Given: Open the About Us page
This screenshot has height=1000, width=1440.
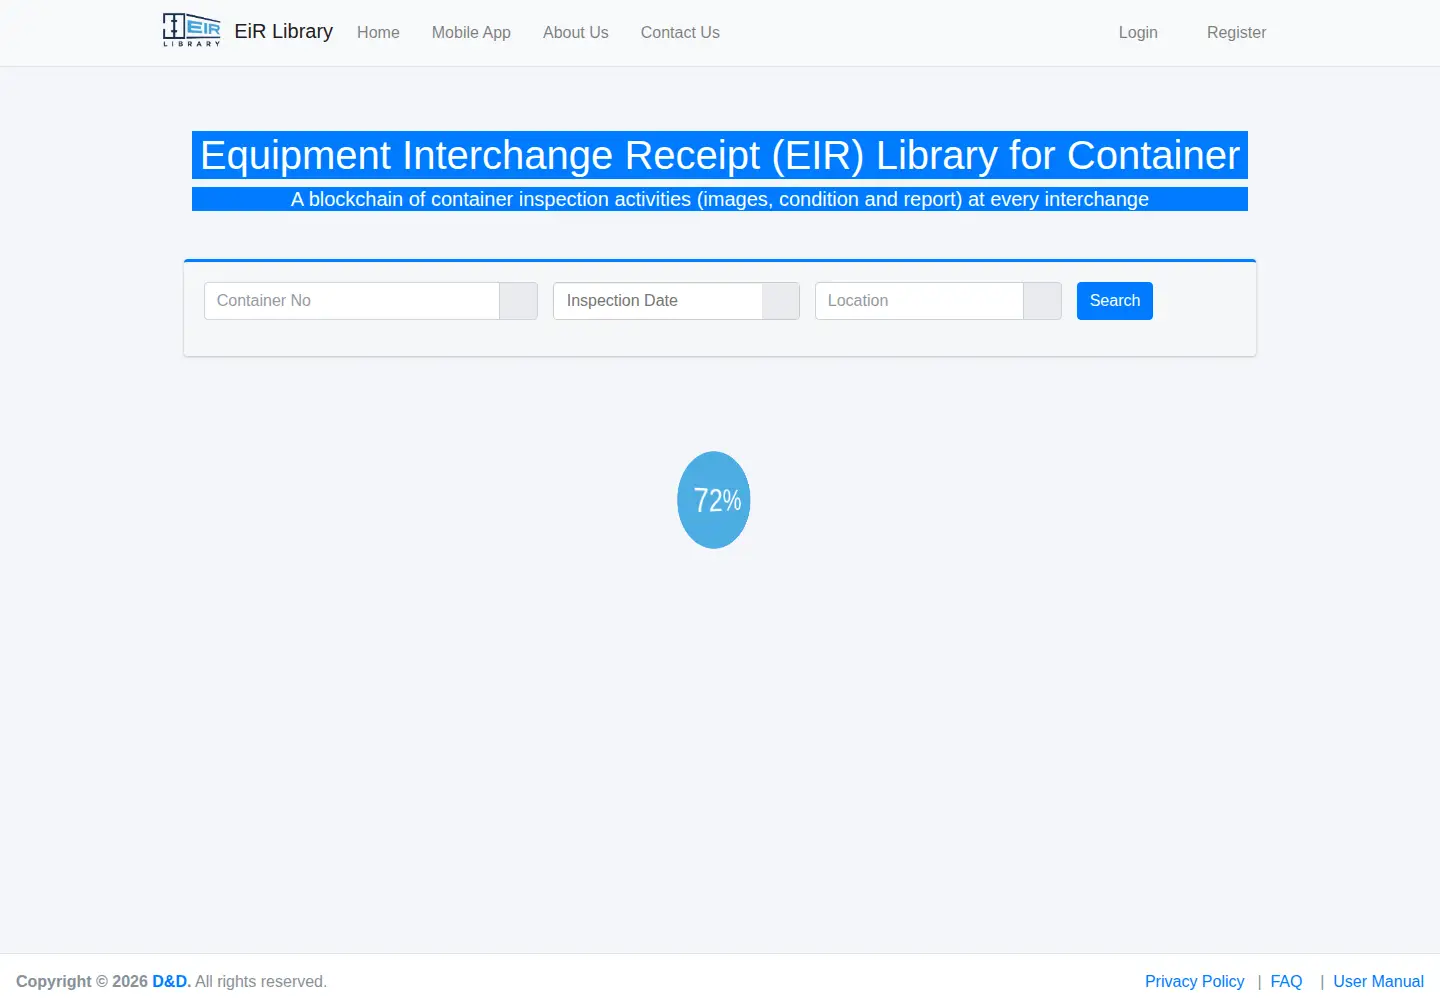Looking at the screenshot, I should click(x=576, y=32).
